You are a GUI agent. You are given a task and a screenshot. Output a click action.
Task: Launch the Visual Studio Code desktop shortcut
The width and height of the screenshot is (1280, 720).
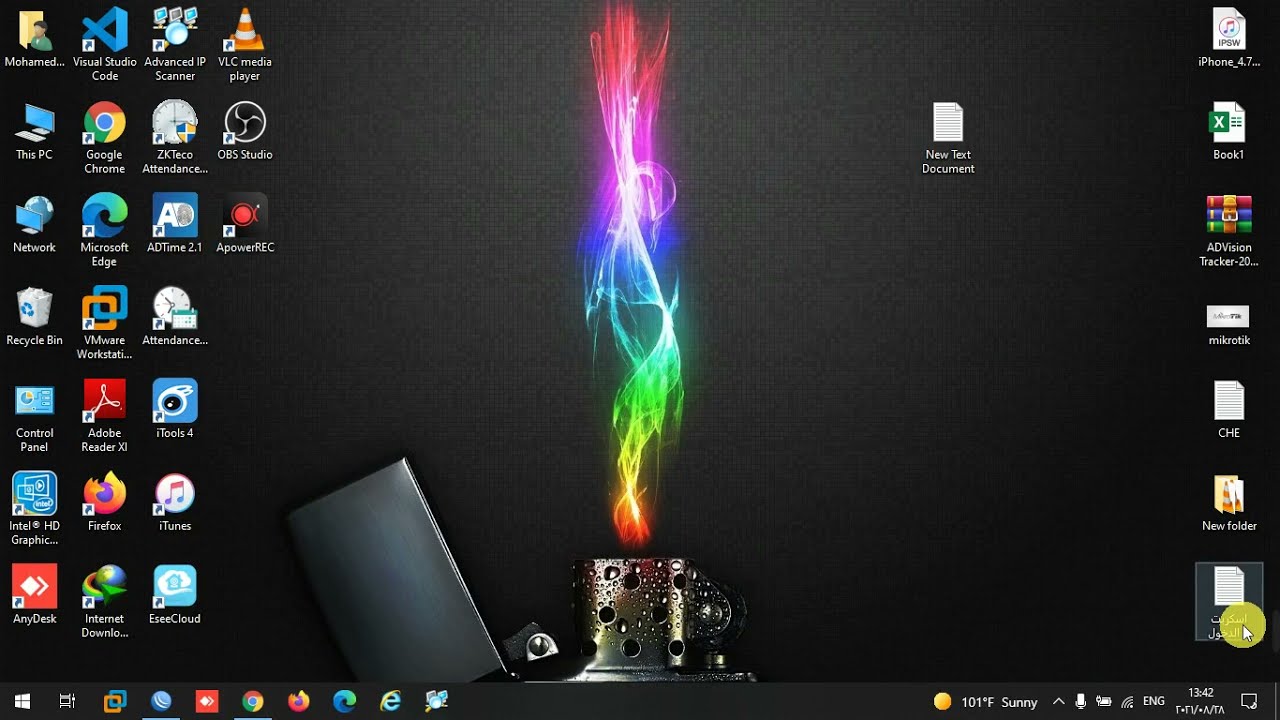click(x=105, y=45)
